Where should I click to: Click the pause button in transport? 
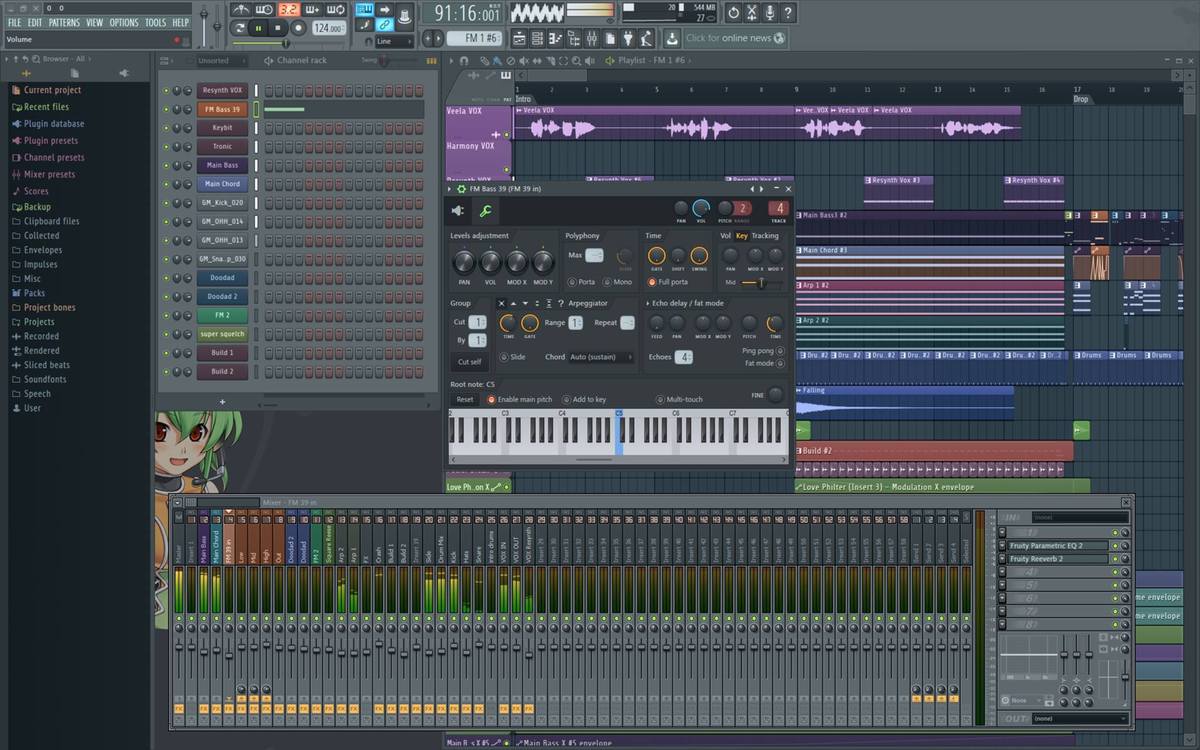tap(259, 29)
